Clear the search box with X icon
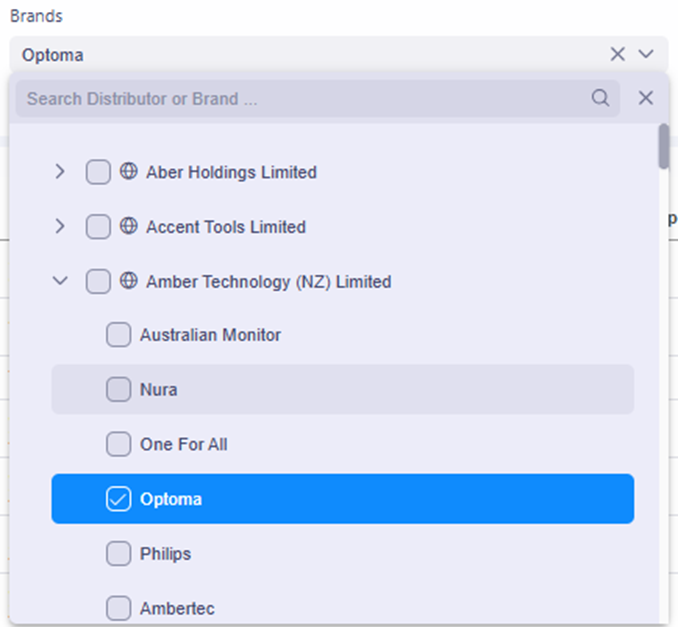This screenshot has height=627, width=678. (x=646, y=98)
